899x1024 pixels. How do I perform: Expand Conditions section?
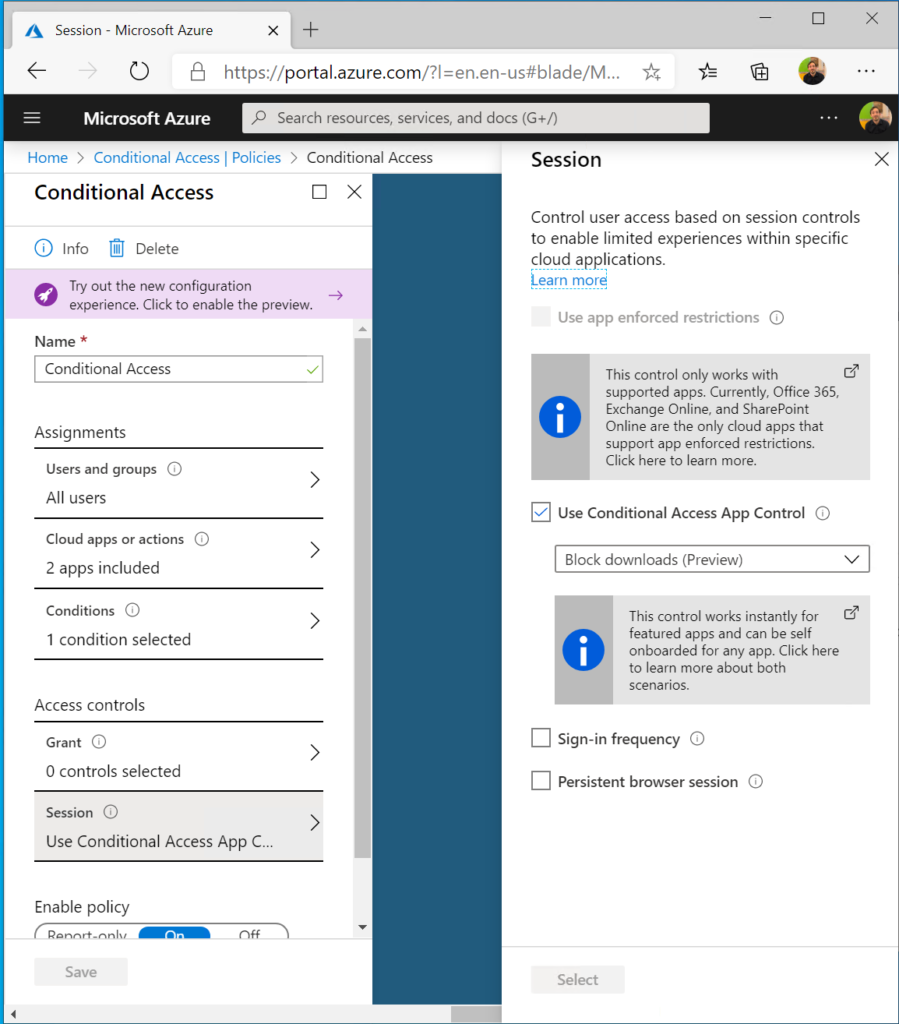point(178,624)
